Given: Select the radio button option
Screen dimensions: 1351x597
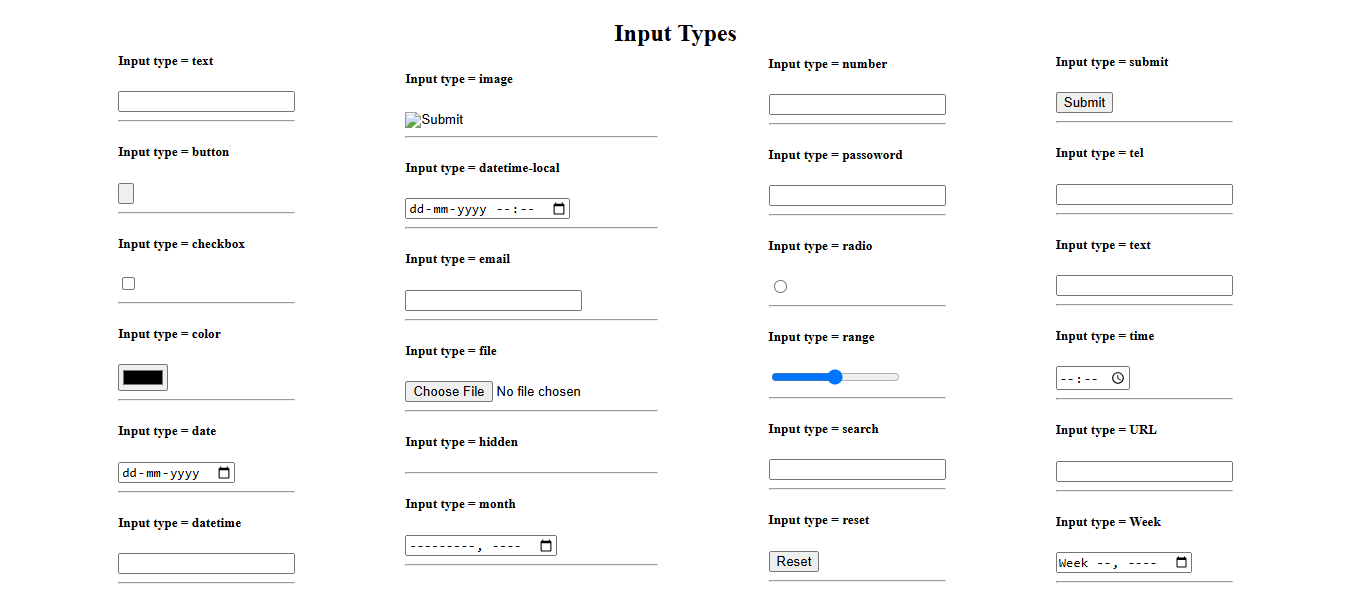Looking at the screenshot, I should point(780,286).
